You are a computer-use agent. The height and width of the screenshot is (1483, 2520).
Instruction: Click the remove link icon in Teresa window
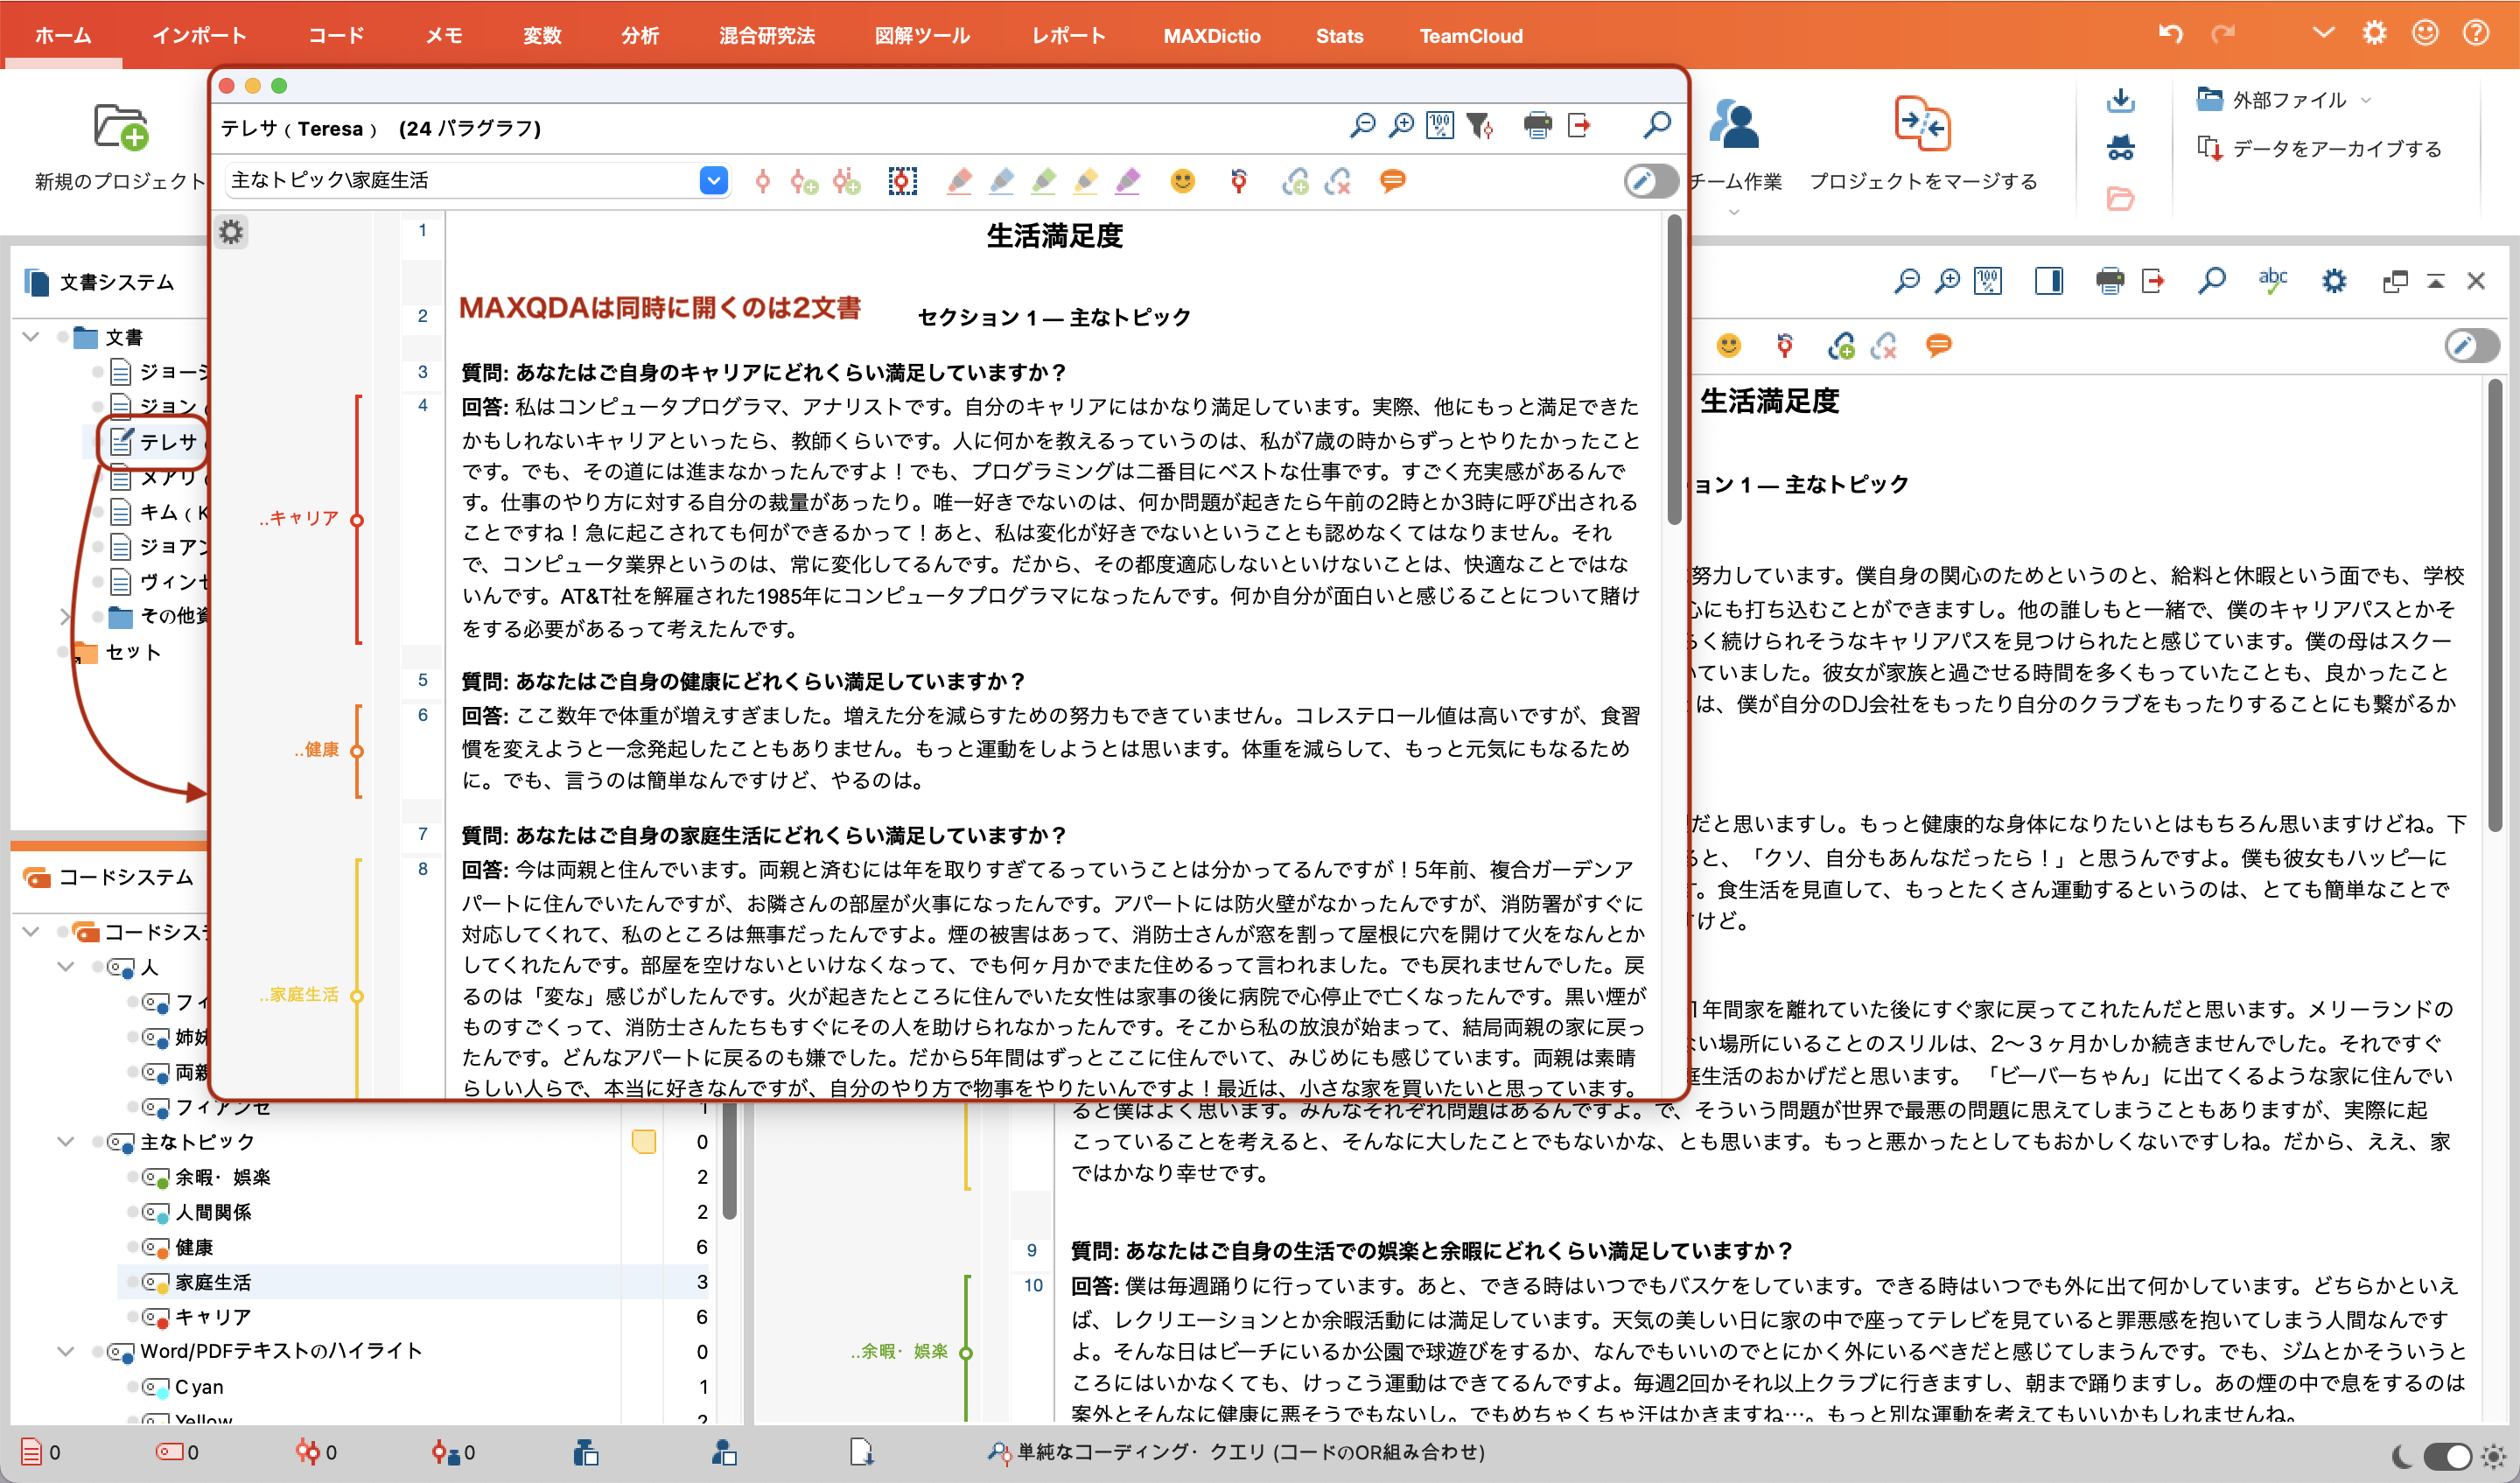pos(1338,181)
